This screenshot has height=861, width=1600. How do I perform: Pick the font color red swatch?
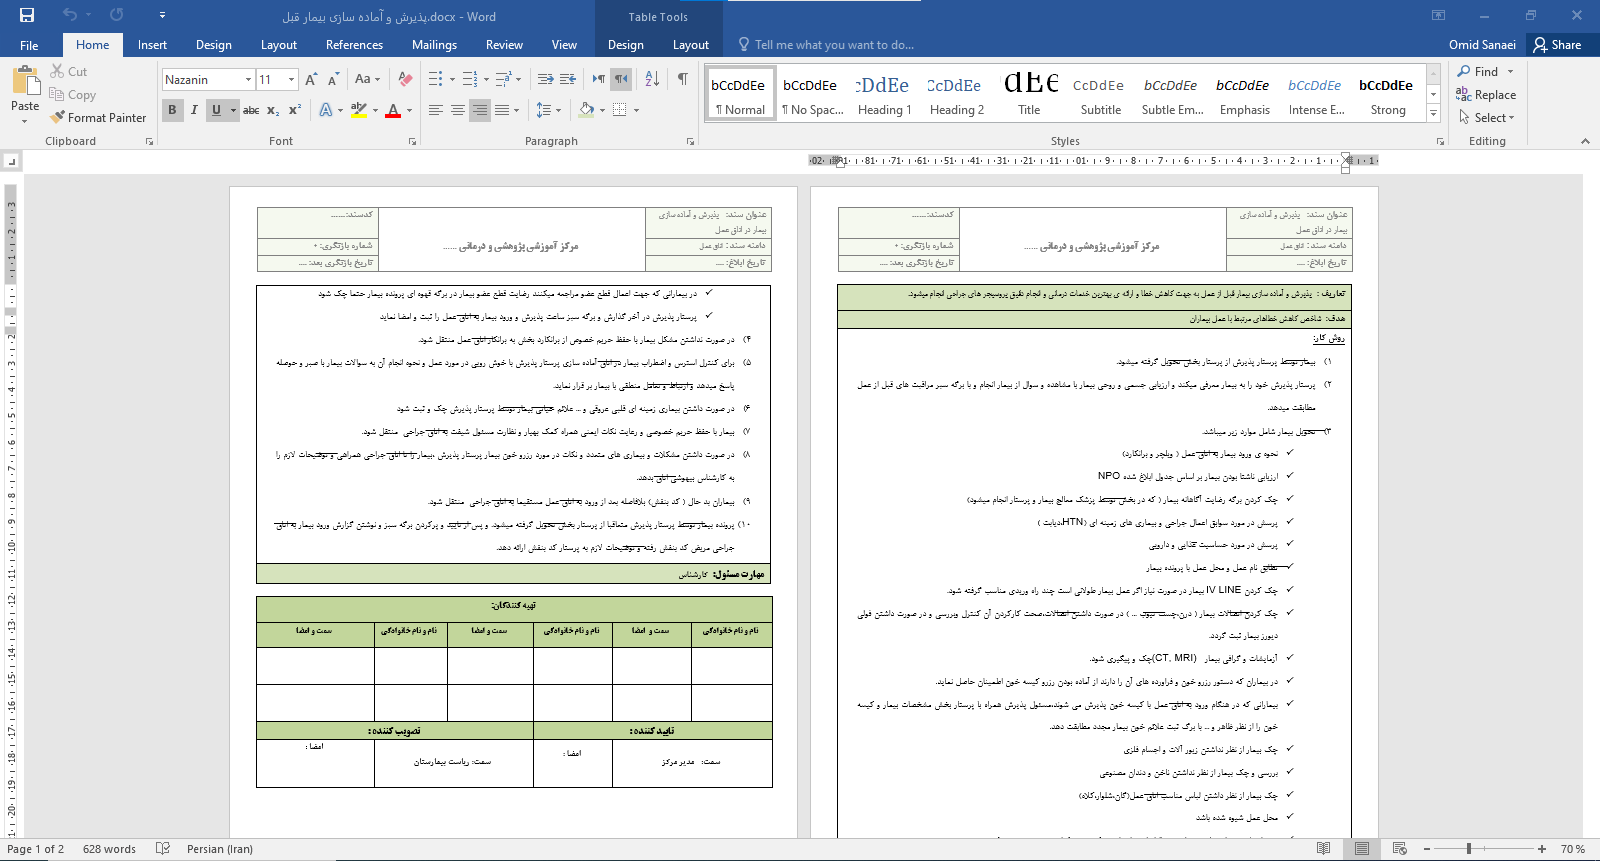pyautogui.click(x=393, y=110)
